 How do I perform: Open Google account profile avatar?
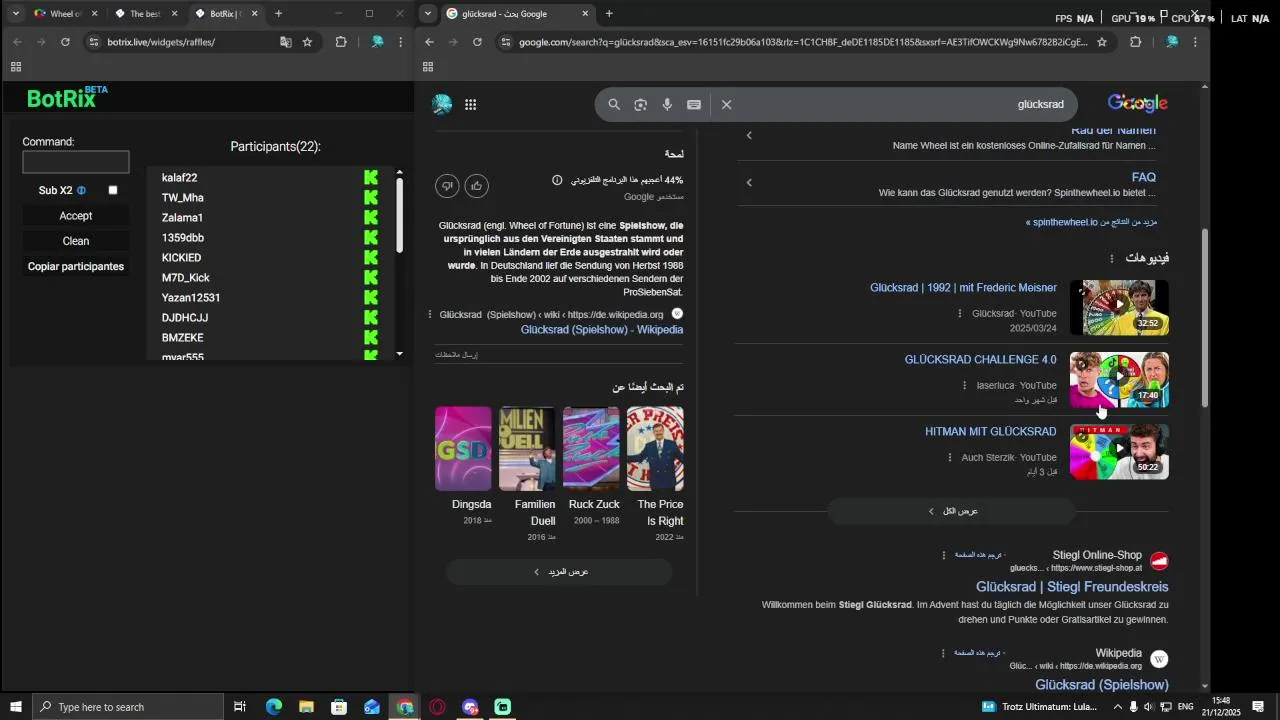(x=442, y=105)
